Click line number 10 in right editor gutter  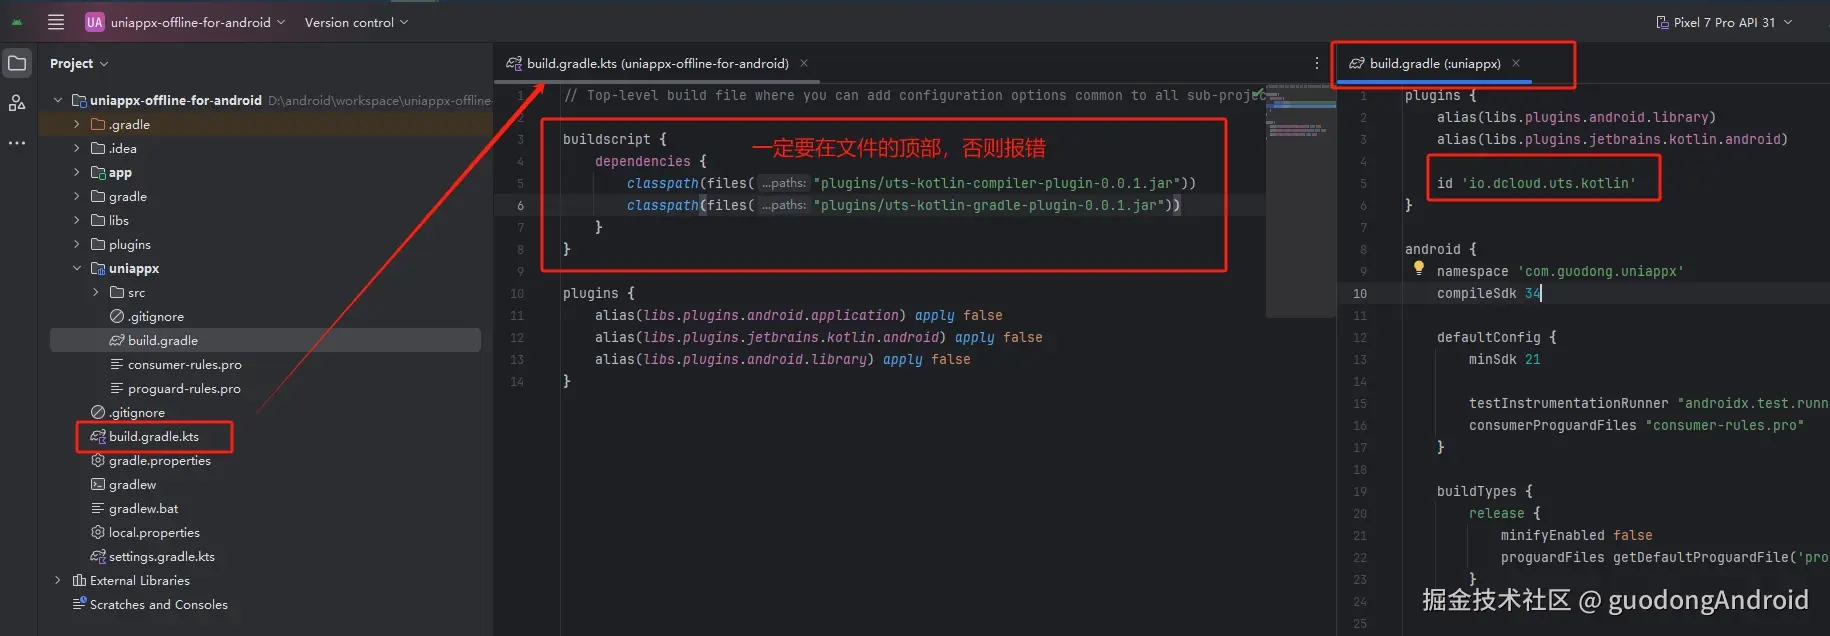[1360, 293]
